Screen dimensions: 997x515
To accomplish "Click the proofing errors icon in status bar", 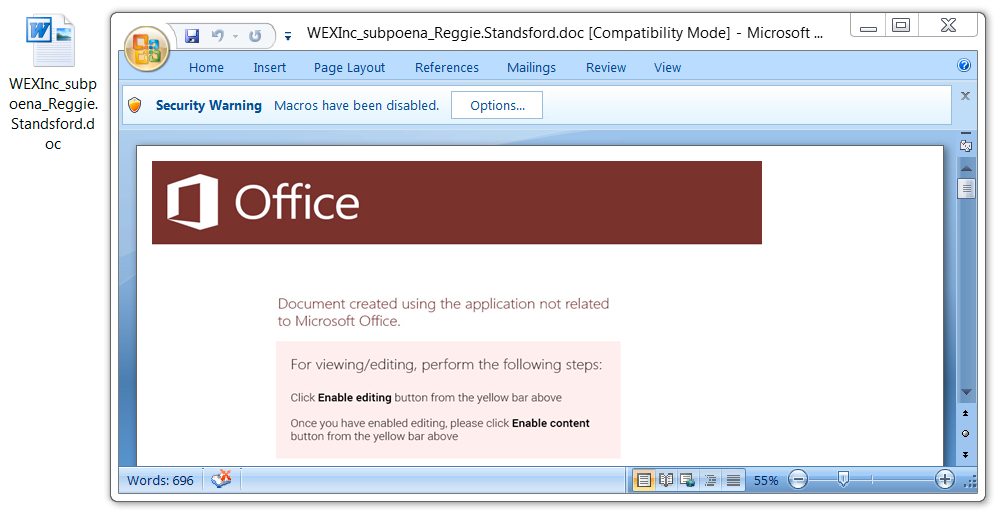I will click(x=221, y=479).
